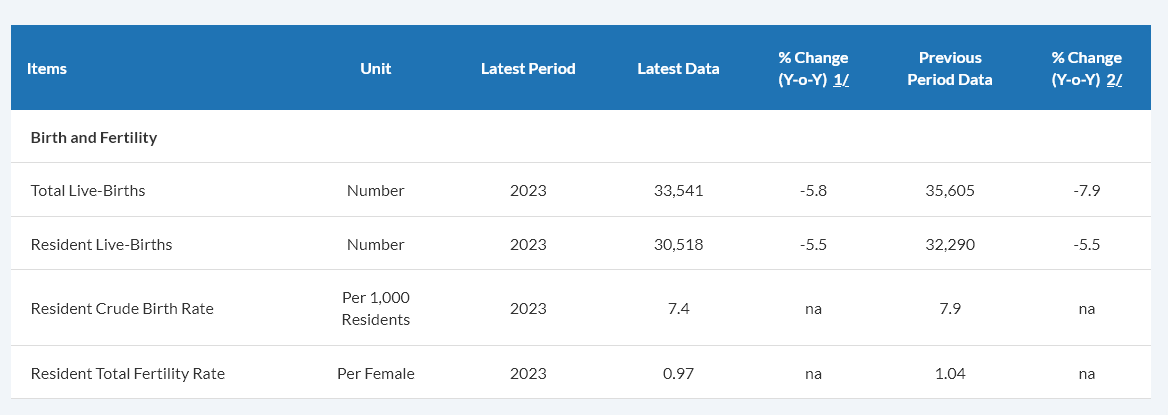The width and height of the screenshot is (1168, 415).
Task: Click the Birth and Fertility section heading
Action: (94, 137)
